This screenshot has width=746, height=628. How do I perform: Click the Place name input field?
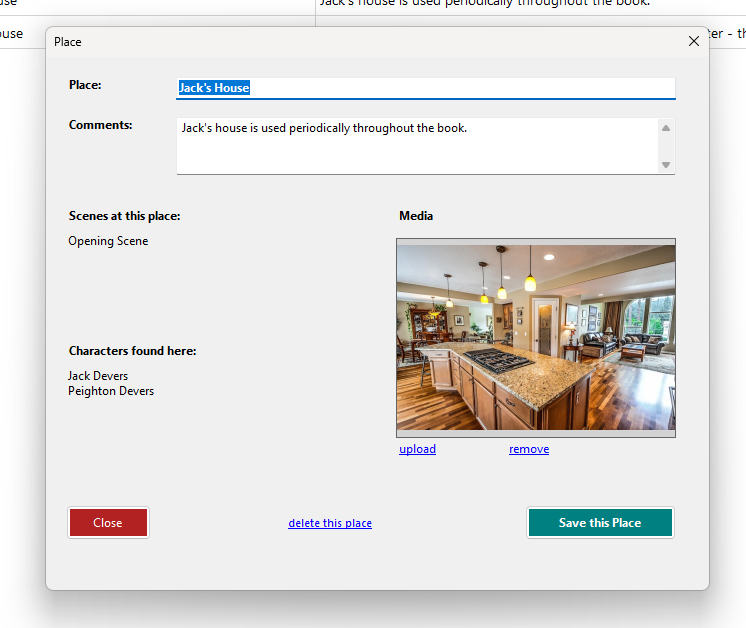[x=425, y=88]
